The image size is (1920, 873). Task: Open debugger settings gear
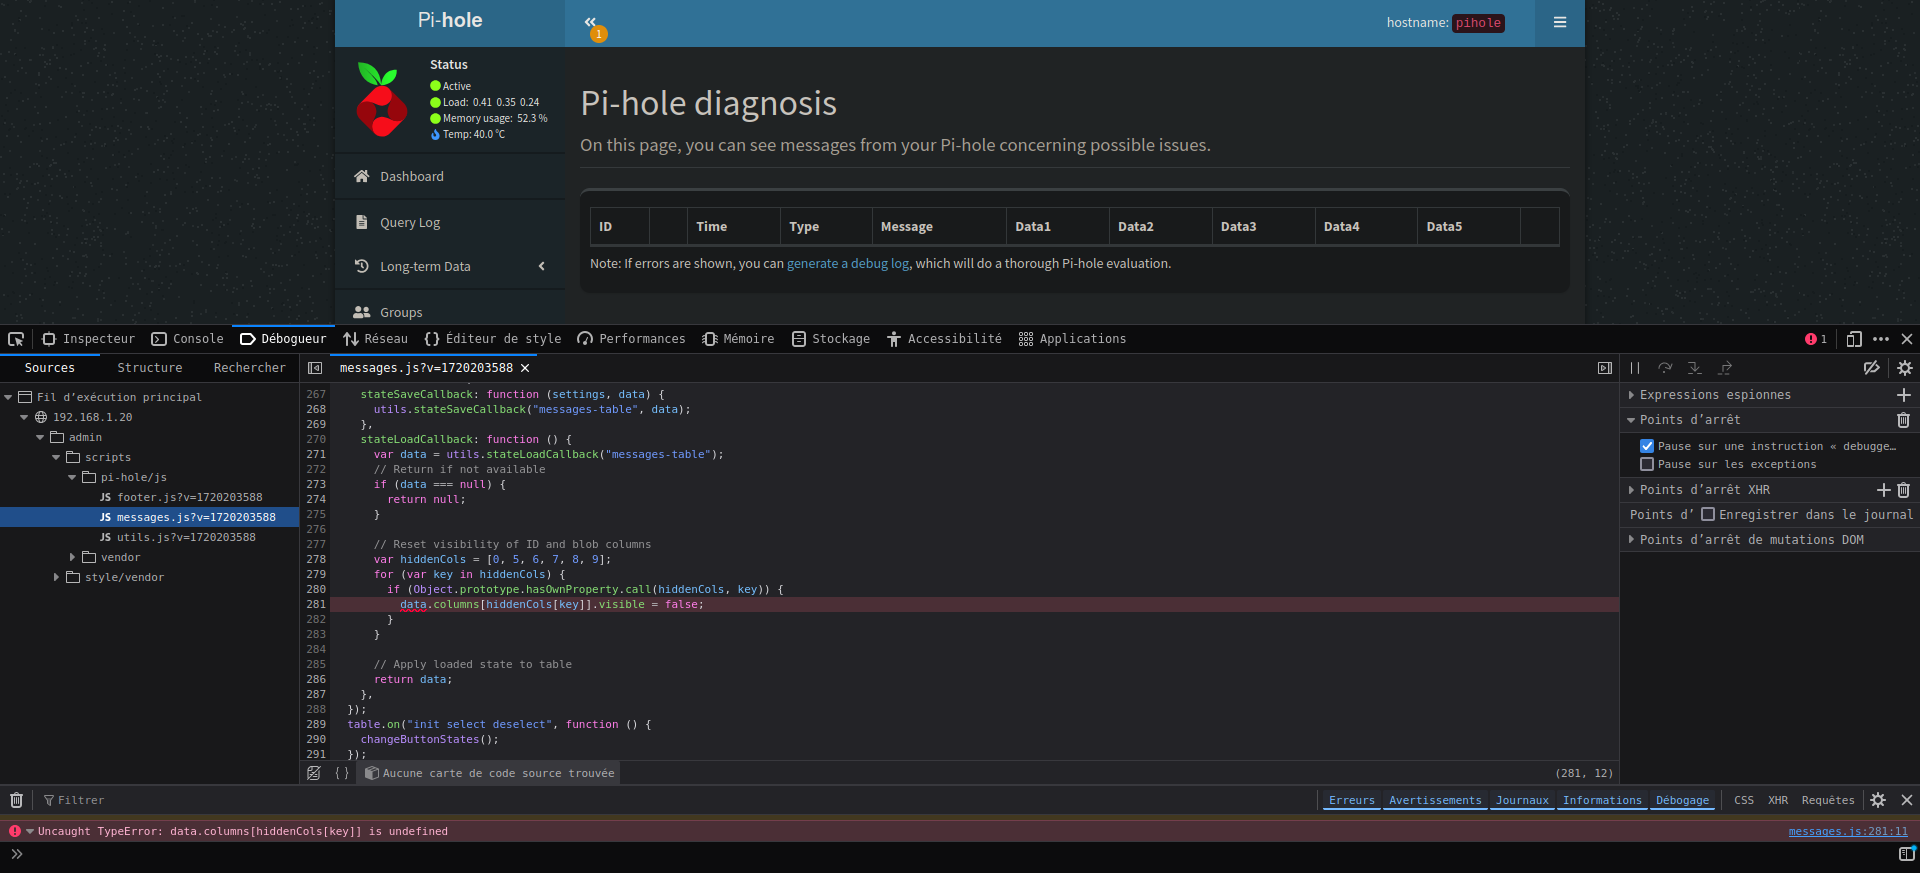1905,368
